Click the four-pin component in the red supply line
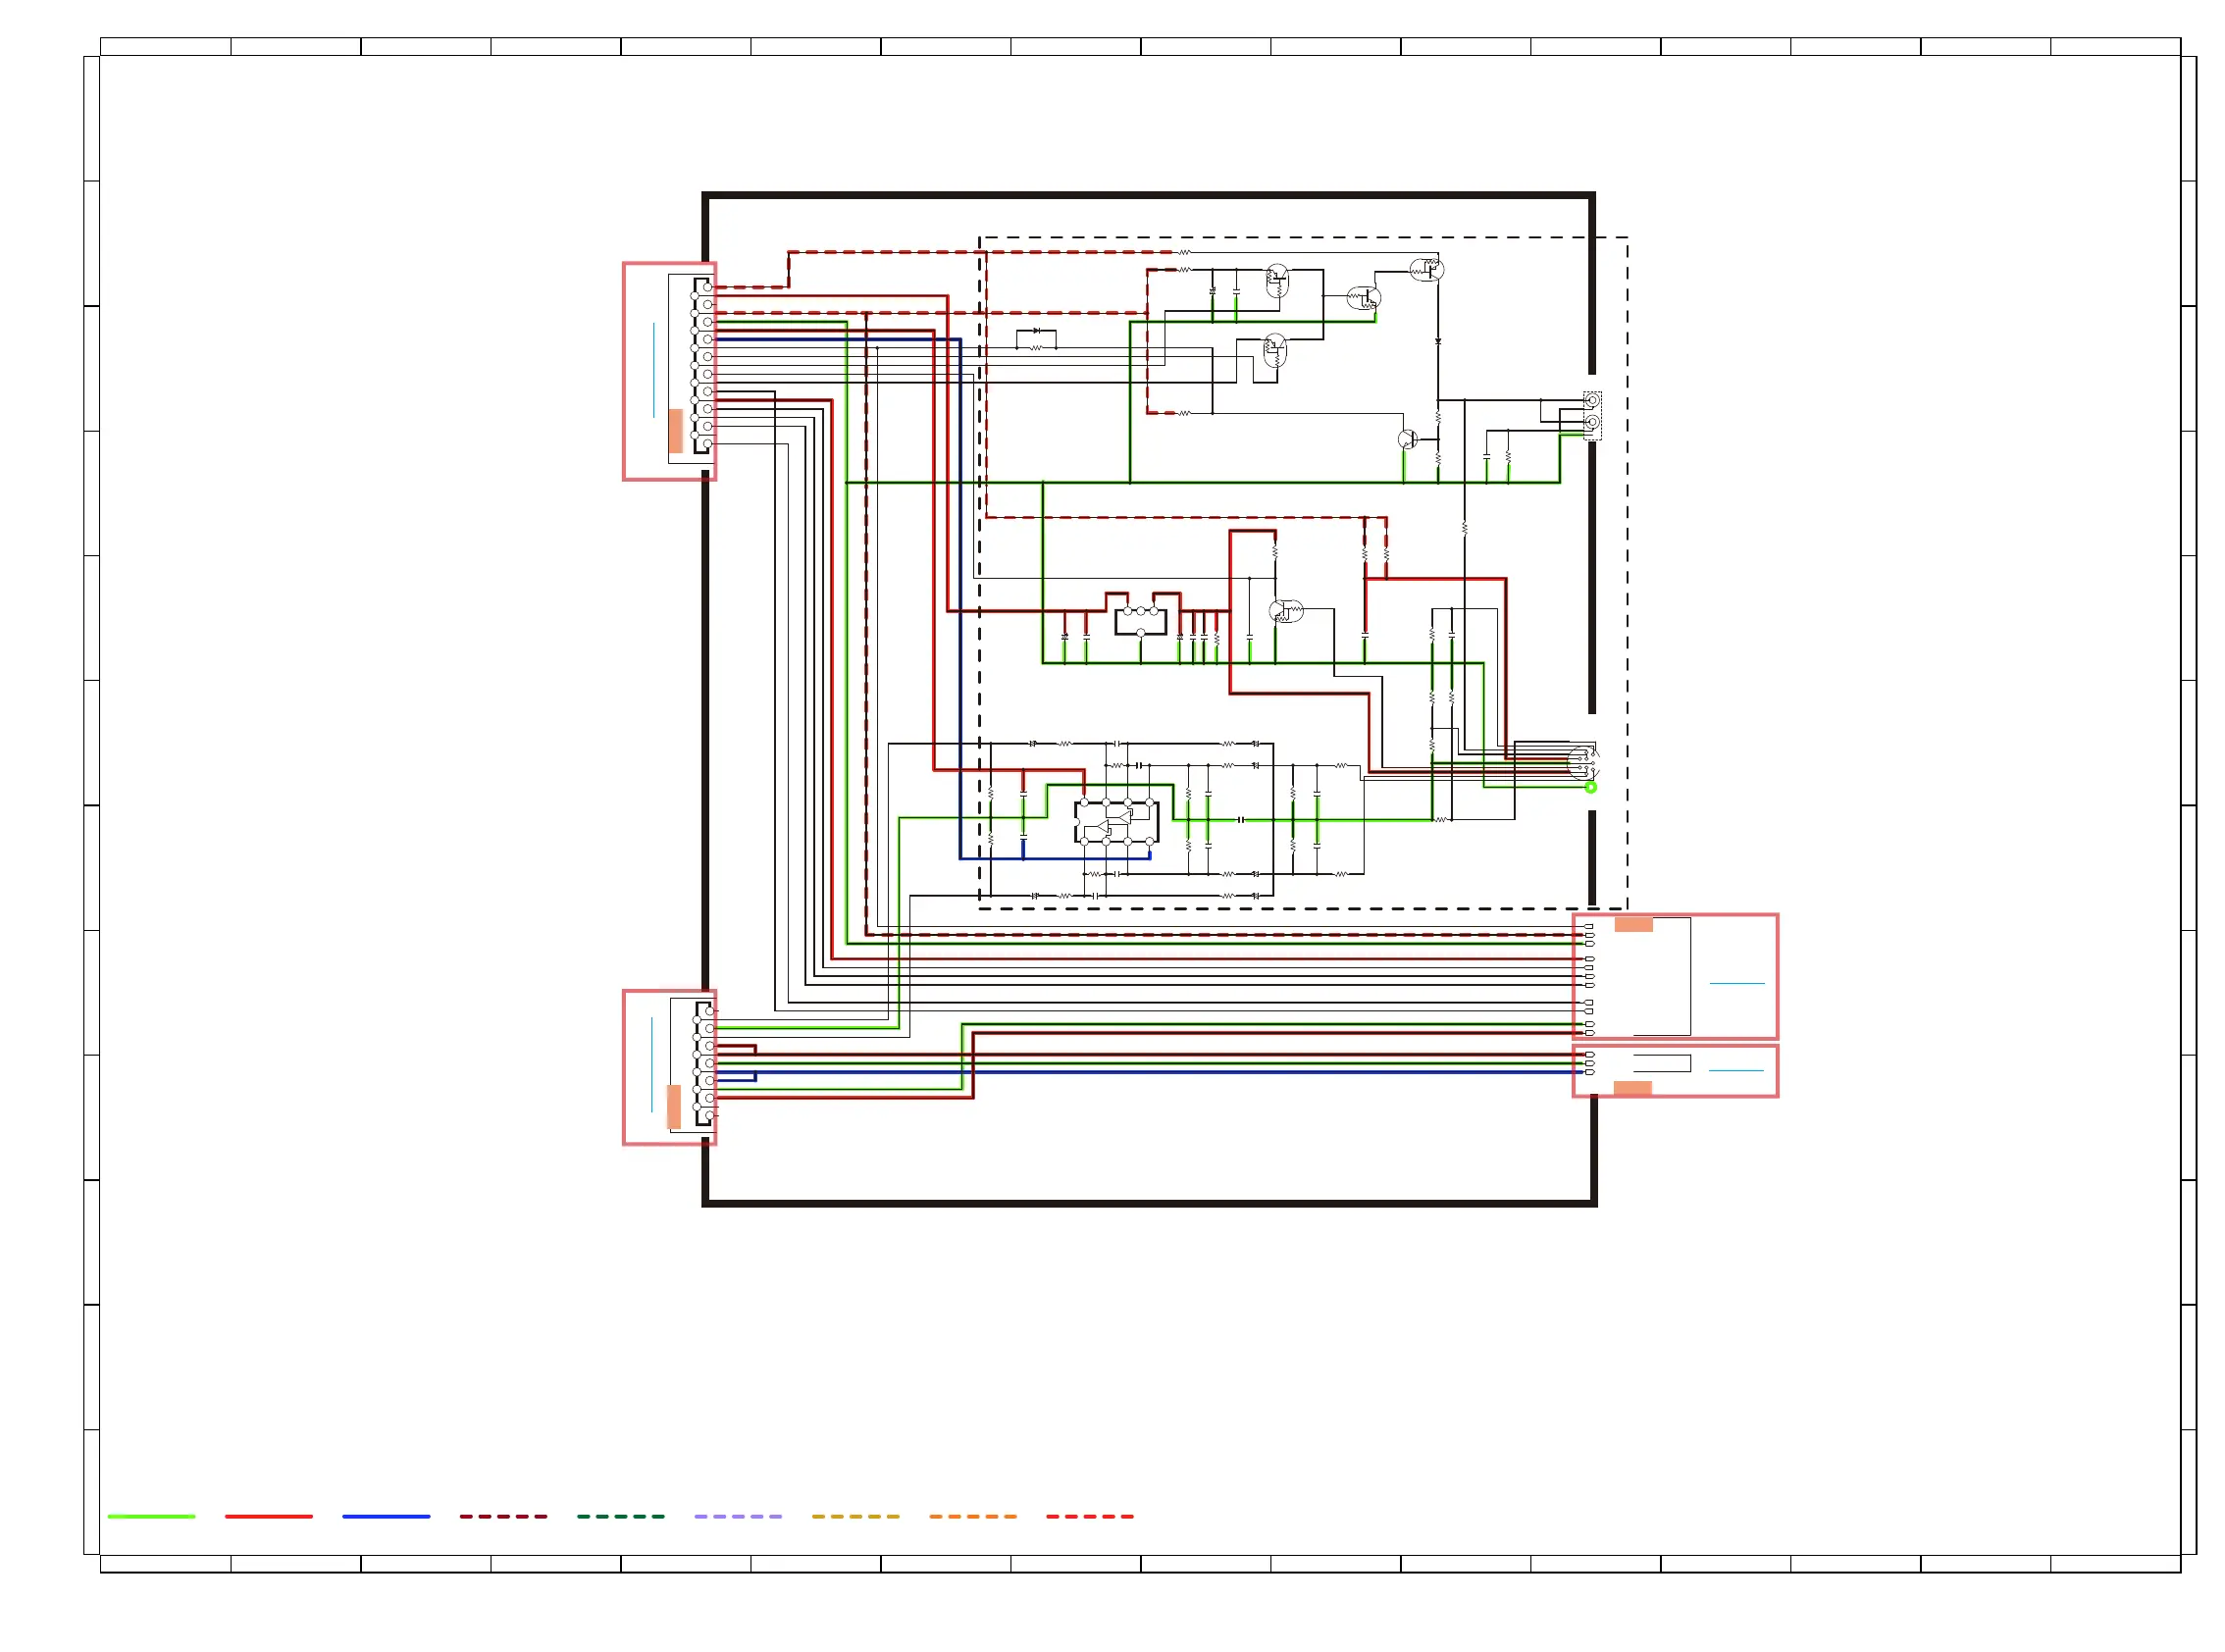 click(x=1140, y=619)
